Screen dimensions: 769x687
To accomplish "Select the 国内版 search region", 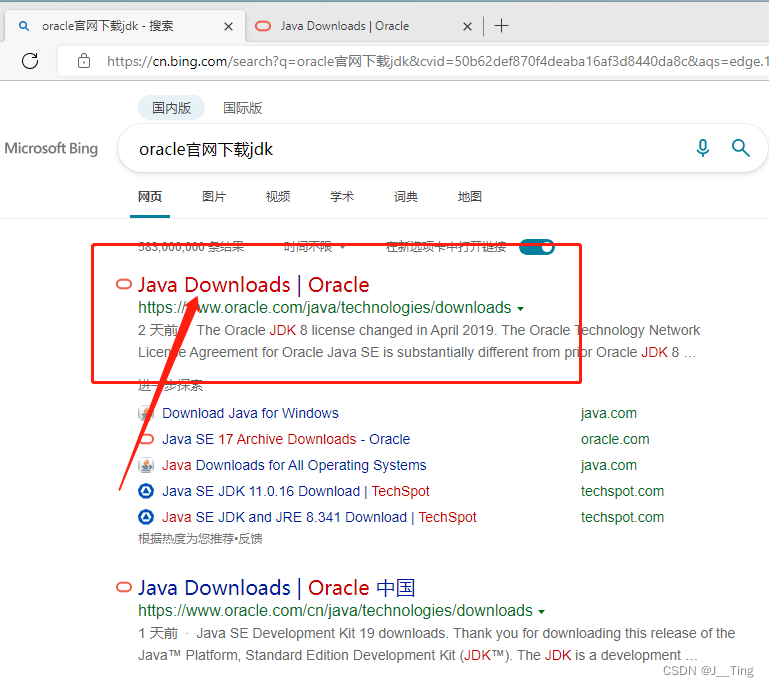I will click(171, 108).
